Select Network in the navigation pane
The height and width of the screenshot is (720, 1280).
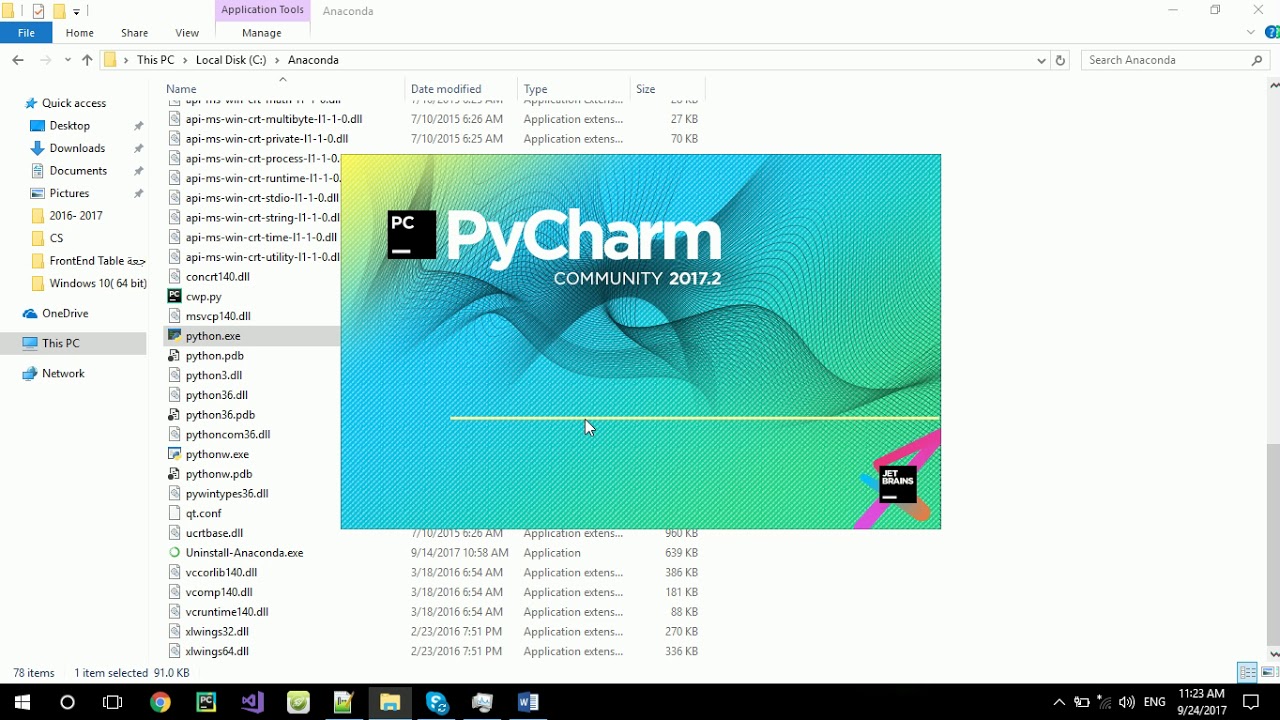(x=63, y=373)
